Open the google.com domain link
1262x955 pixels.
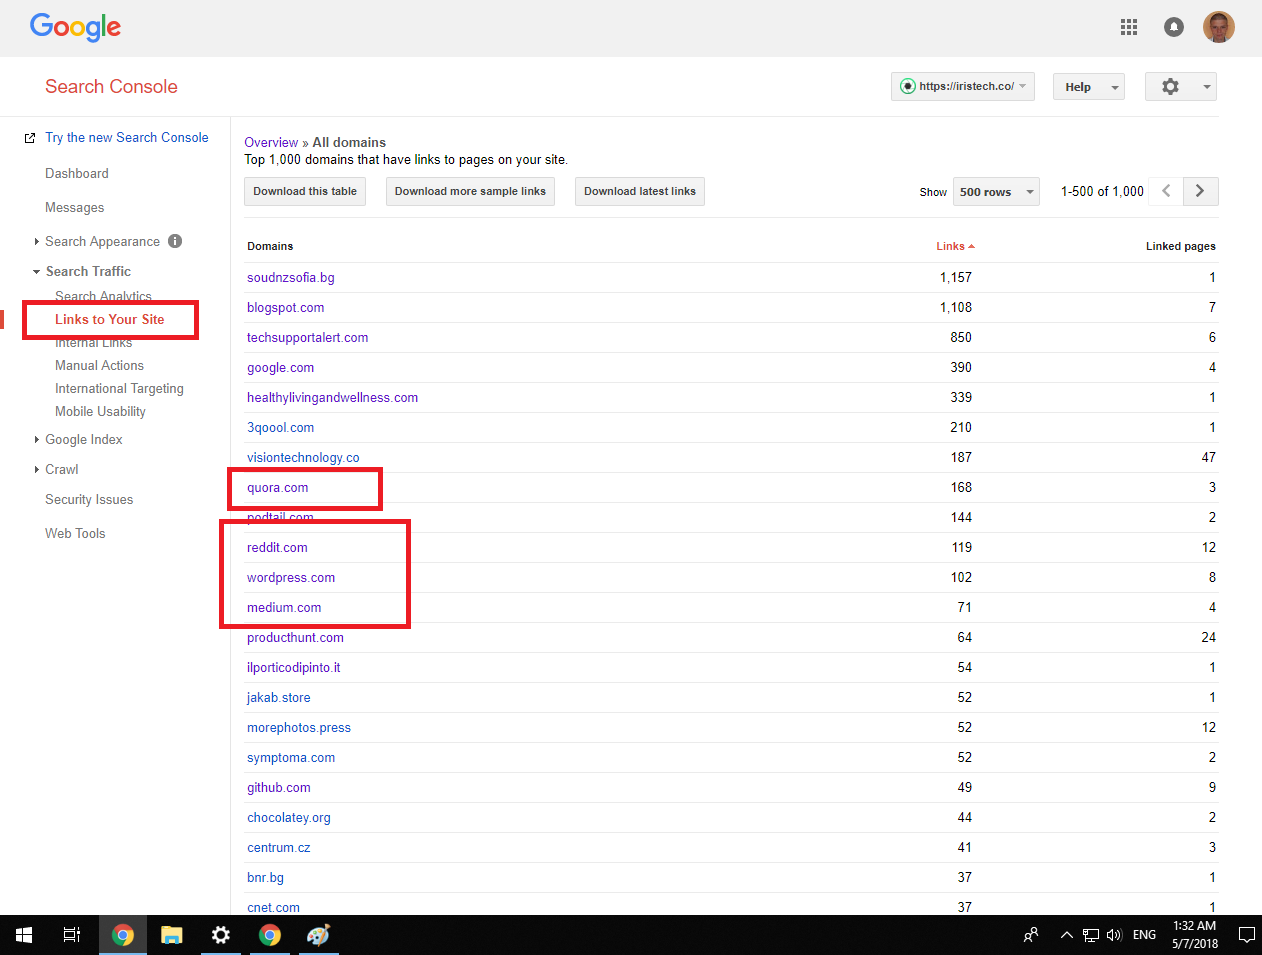pyautogui.click(x=281, y=367)
